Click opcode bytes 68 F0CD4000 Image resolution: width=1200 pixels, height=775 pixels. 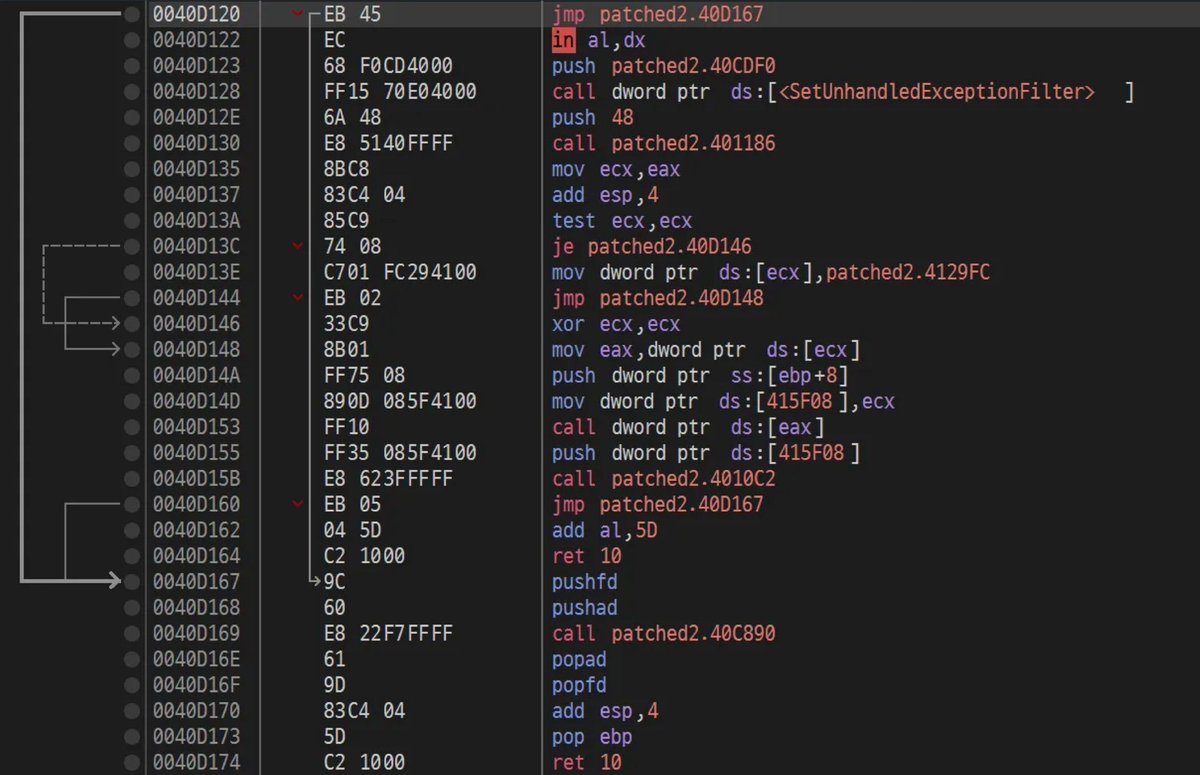click(388, 66)
